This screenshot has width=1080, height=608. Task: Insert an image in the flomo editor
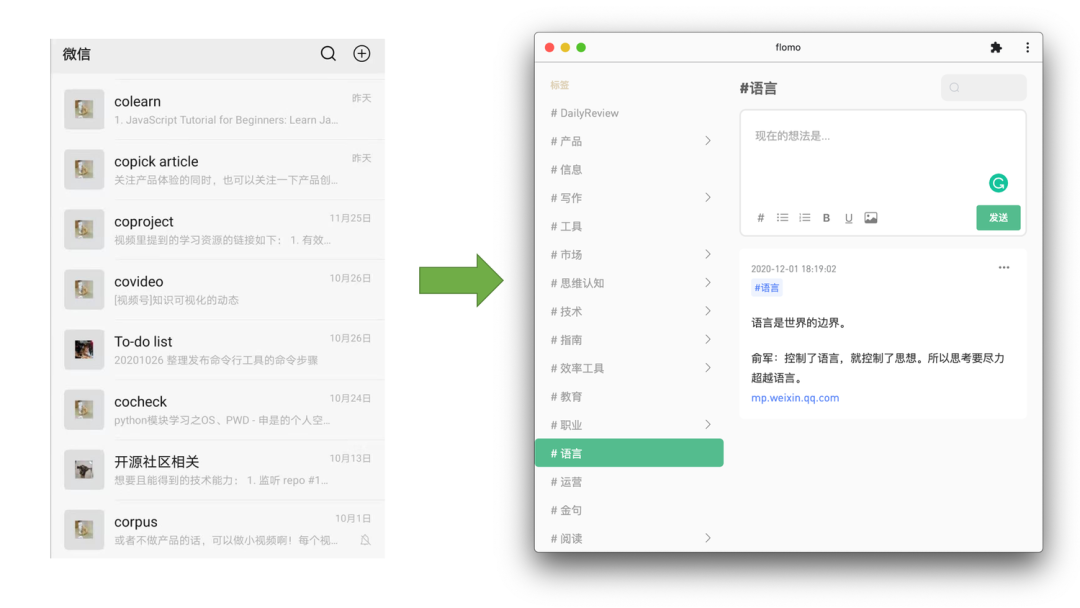pyautogui.click(x=871, y=218)
